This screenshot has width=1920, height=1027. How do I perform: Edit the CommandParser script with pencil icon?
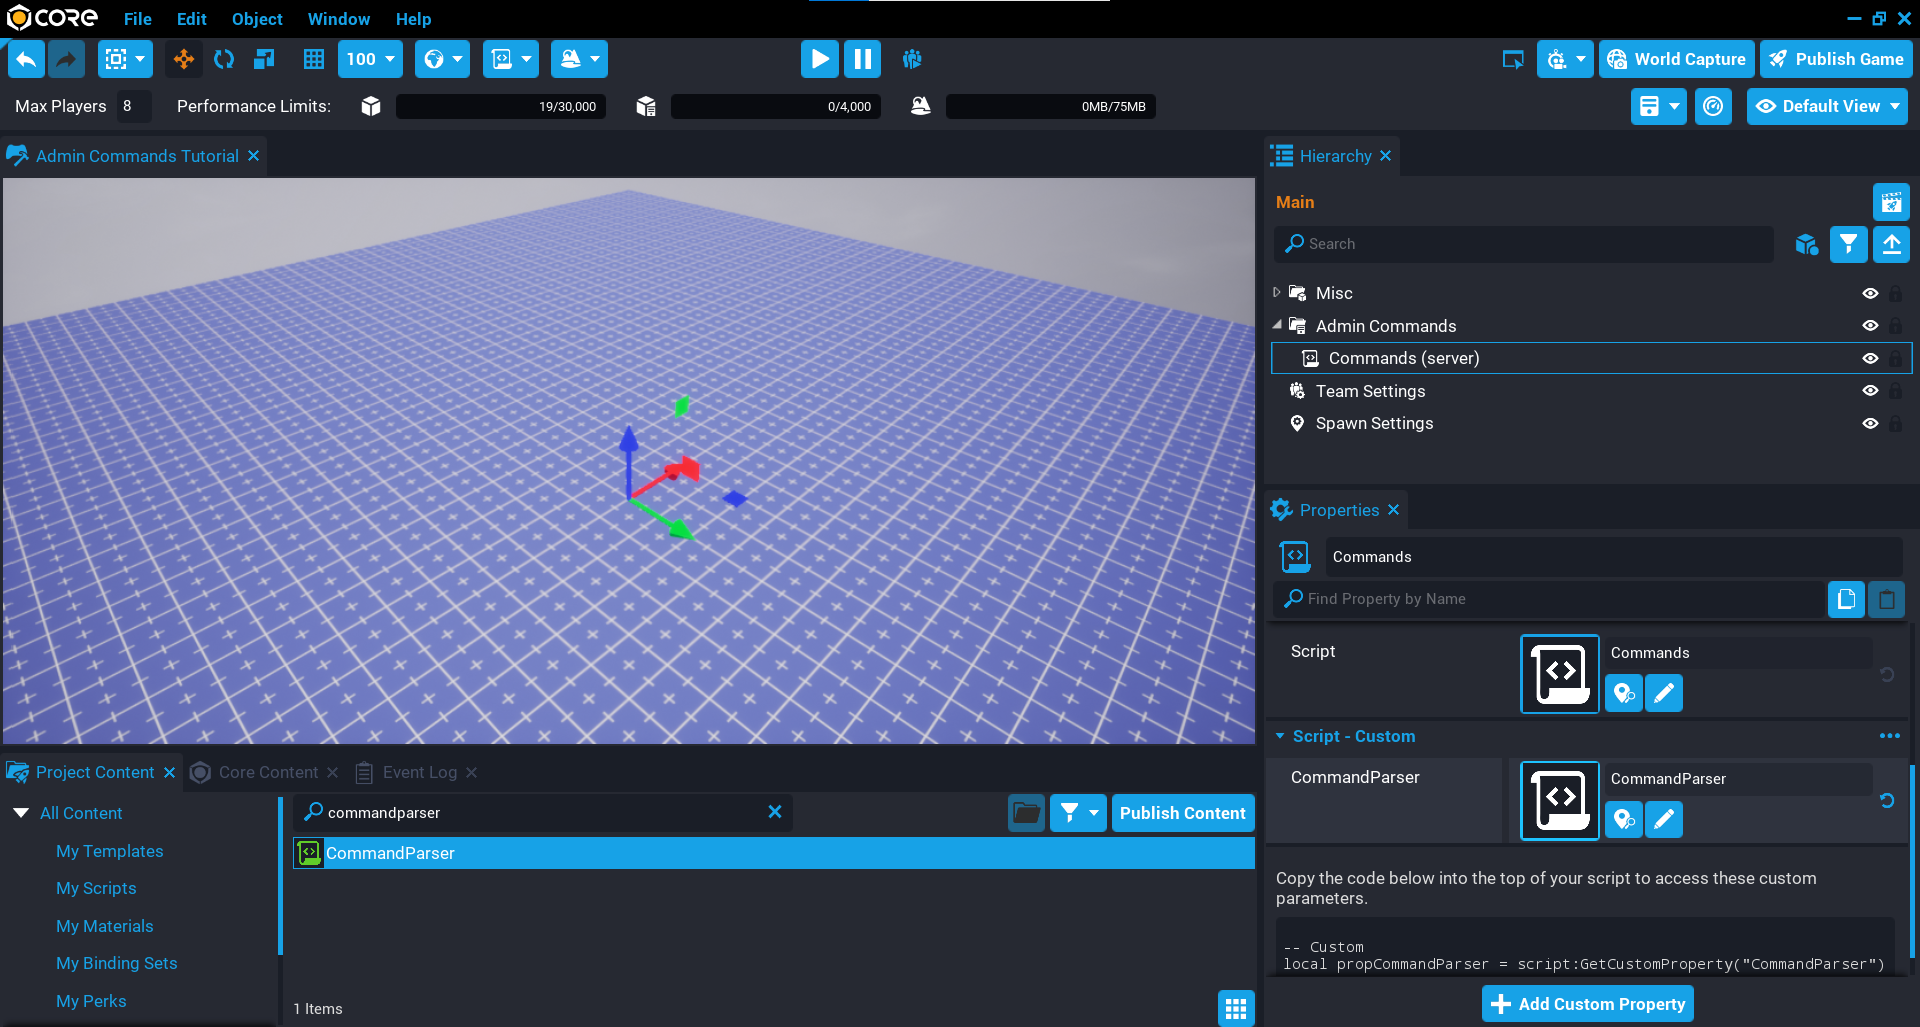(1664, 820)
